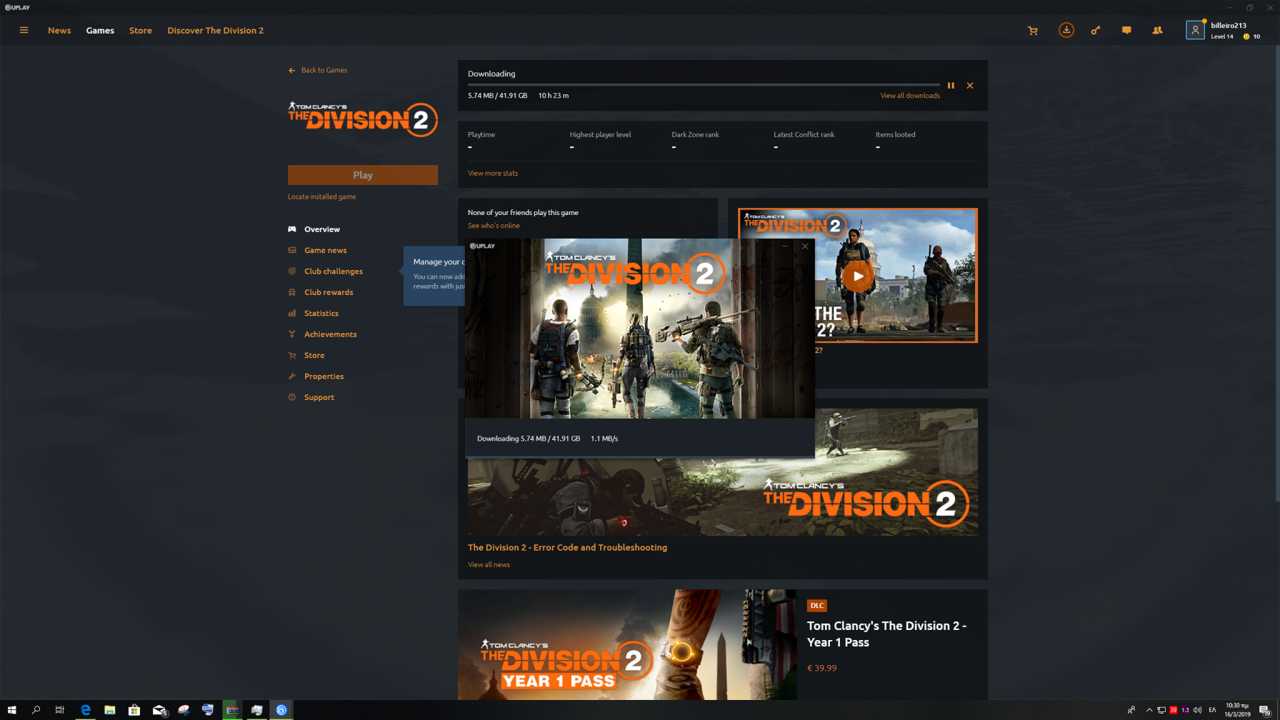
Task: Click View all news link
Action: 489,565
